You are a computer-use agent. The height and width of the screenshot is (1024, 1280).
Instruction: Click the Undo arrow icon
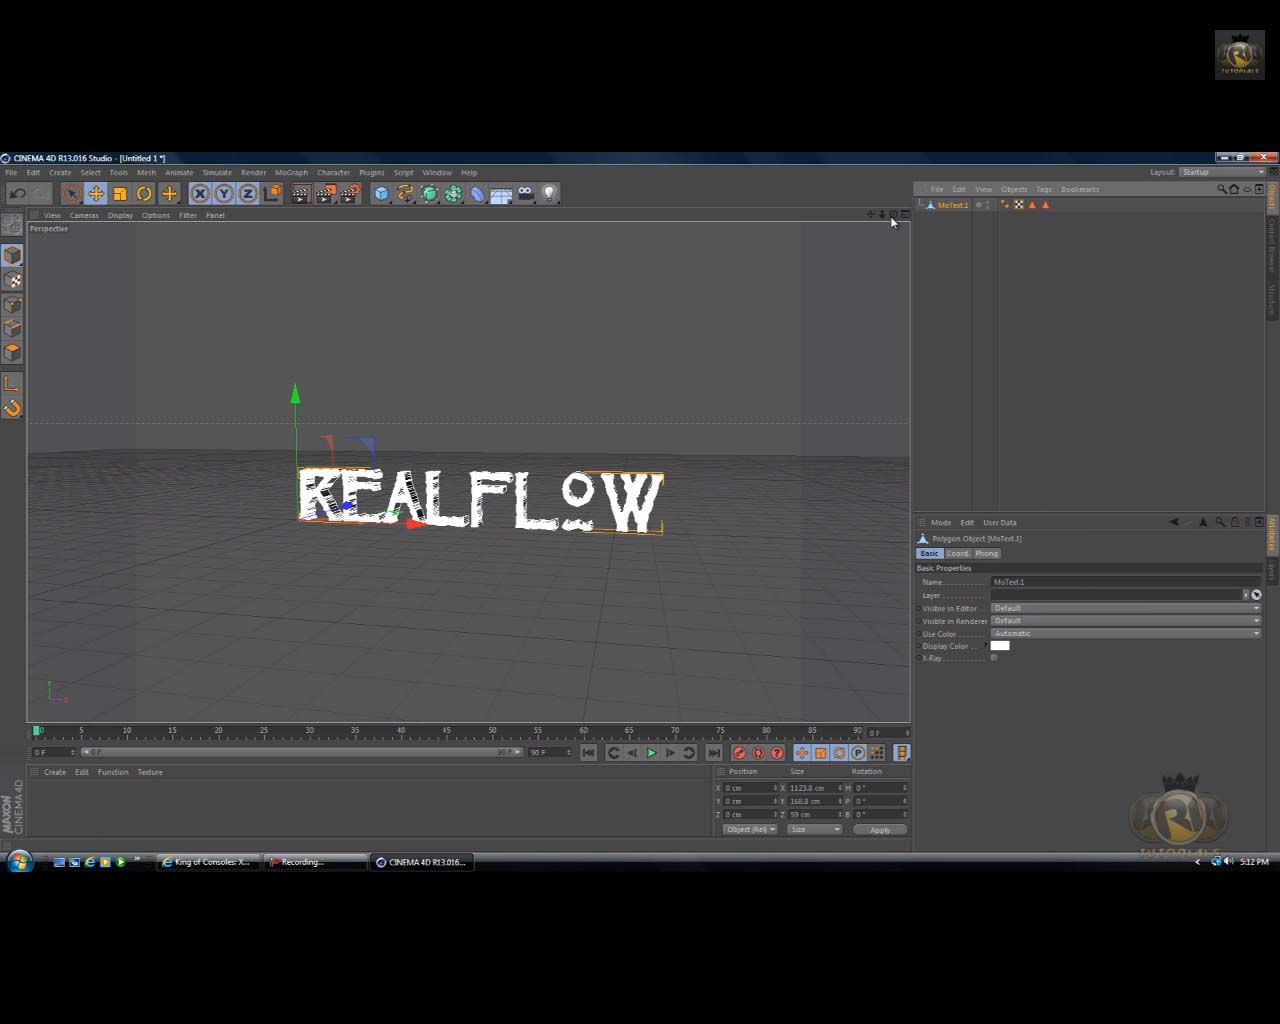click(17, 194)
